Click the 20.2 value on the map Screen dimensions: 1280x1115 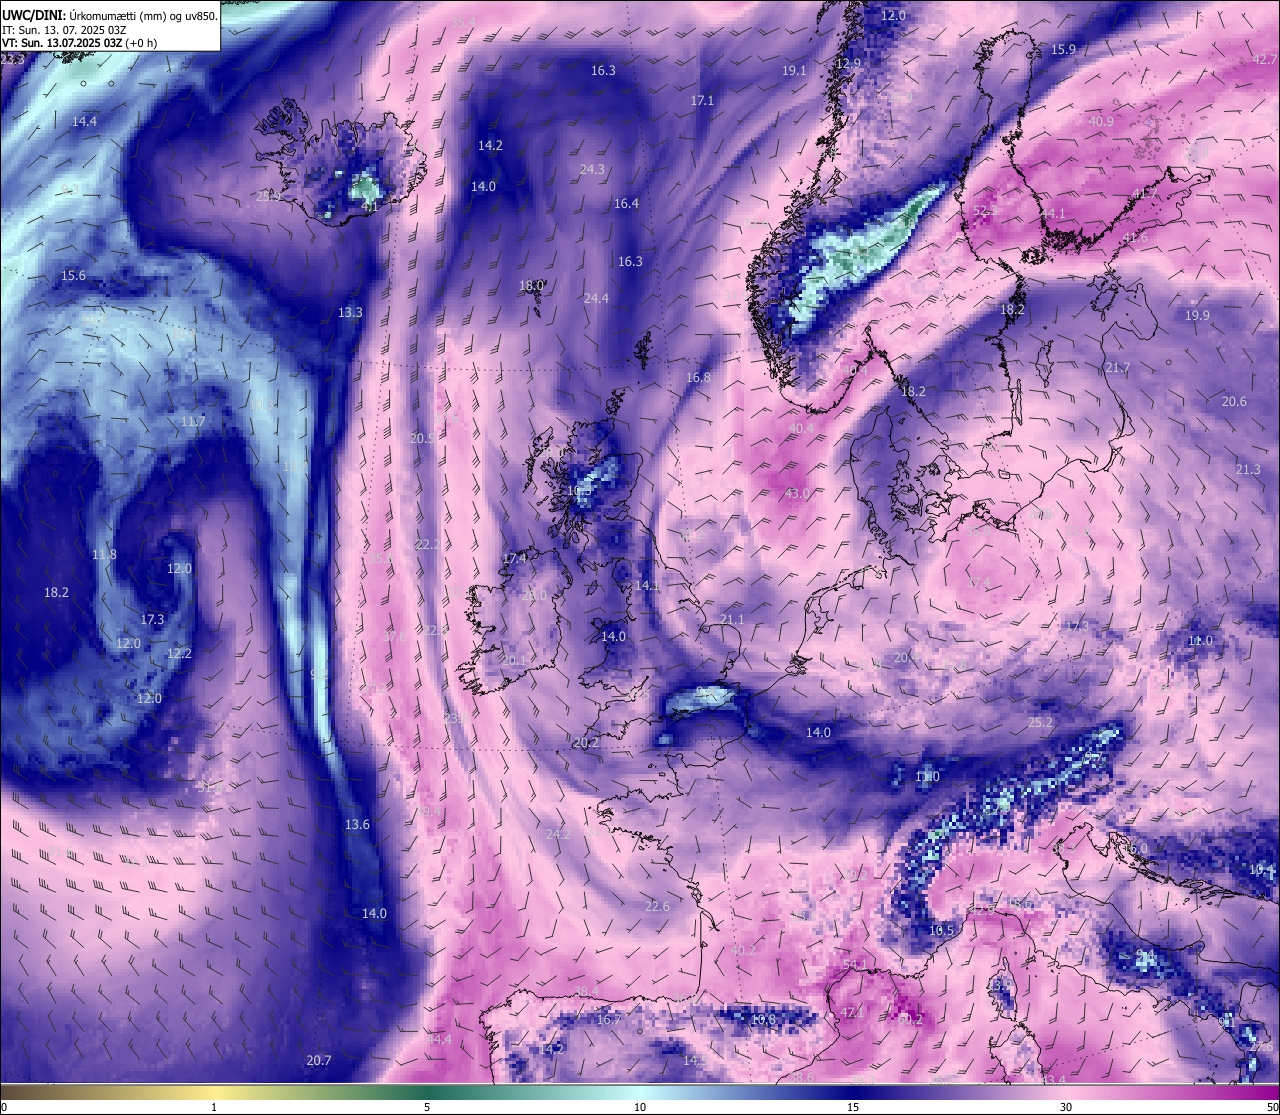click(586, 742)
